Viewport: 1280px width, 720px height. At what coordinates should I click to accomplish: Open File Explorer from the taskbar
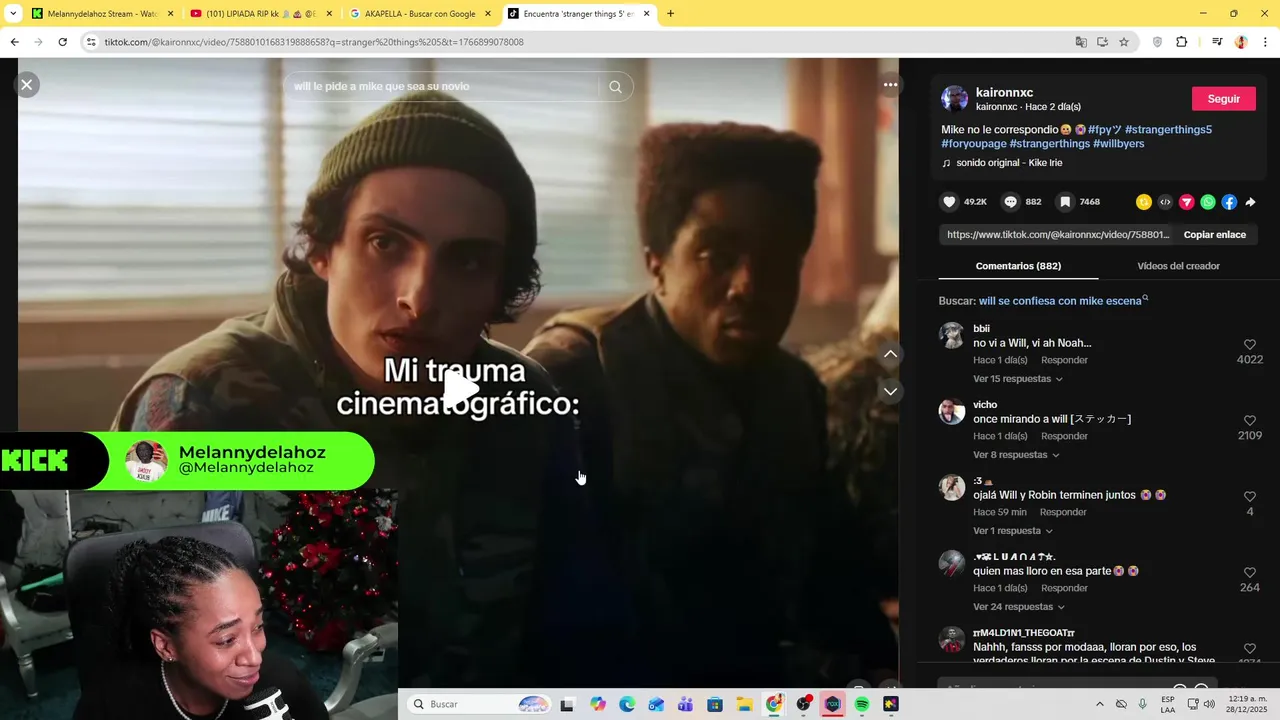744,704
